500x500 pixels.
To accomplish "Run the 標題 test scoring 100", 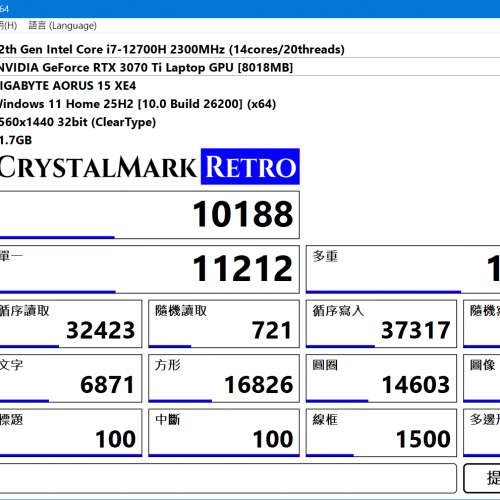I will pyautogui.click(x=71, y=433).
